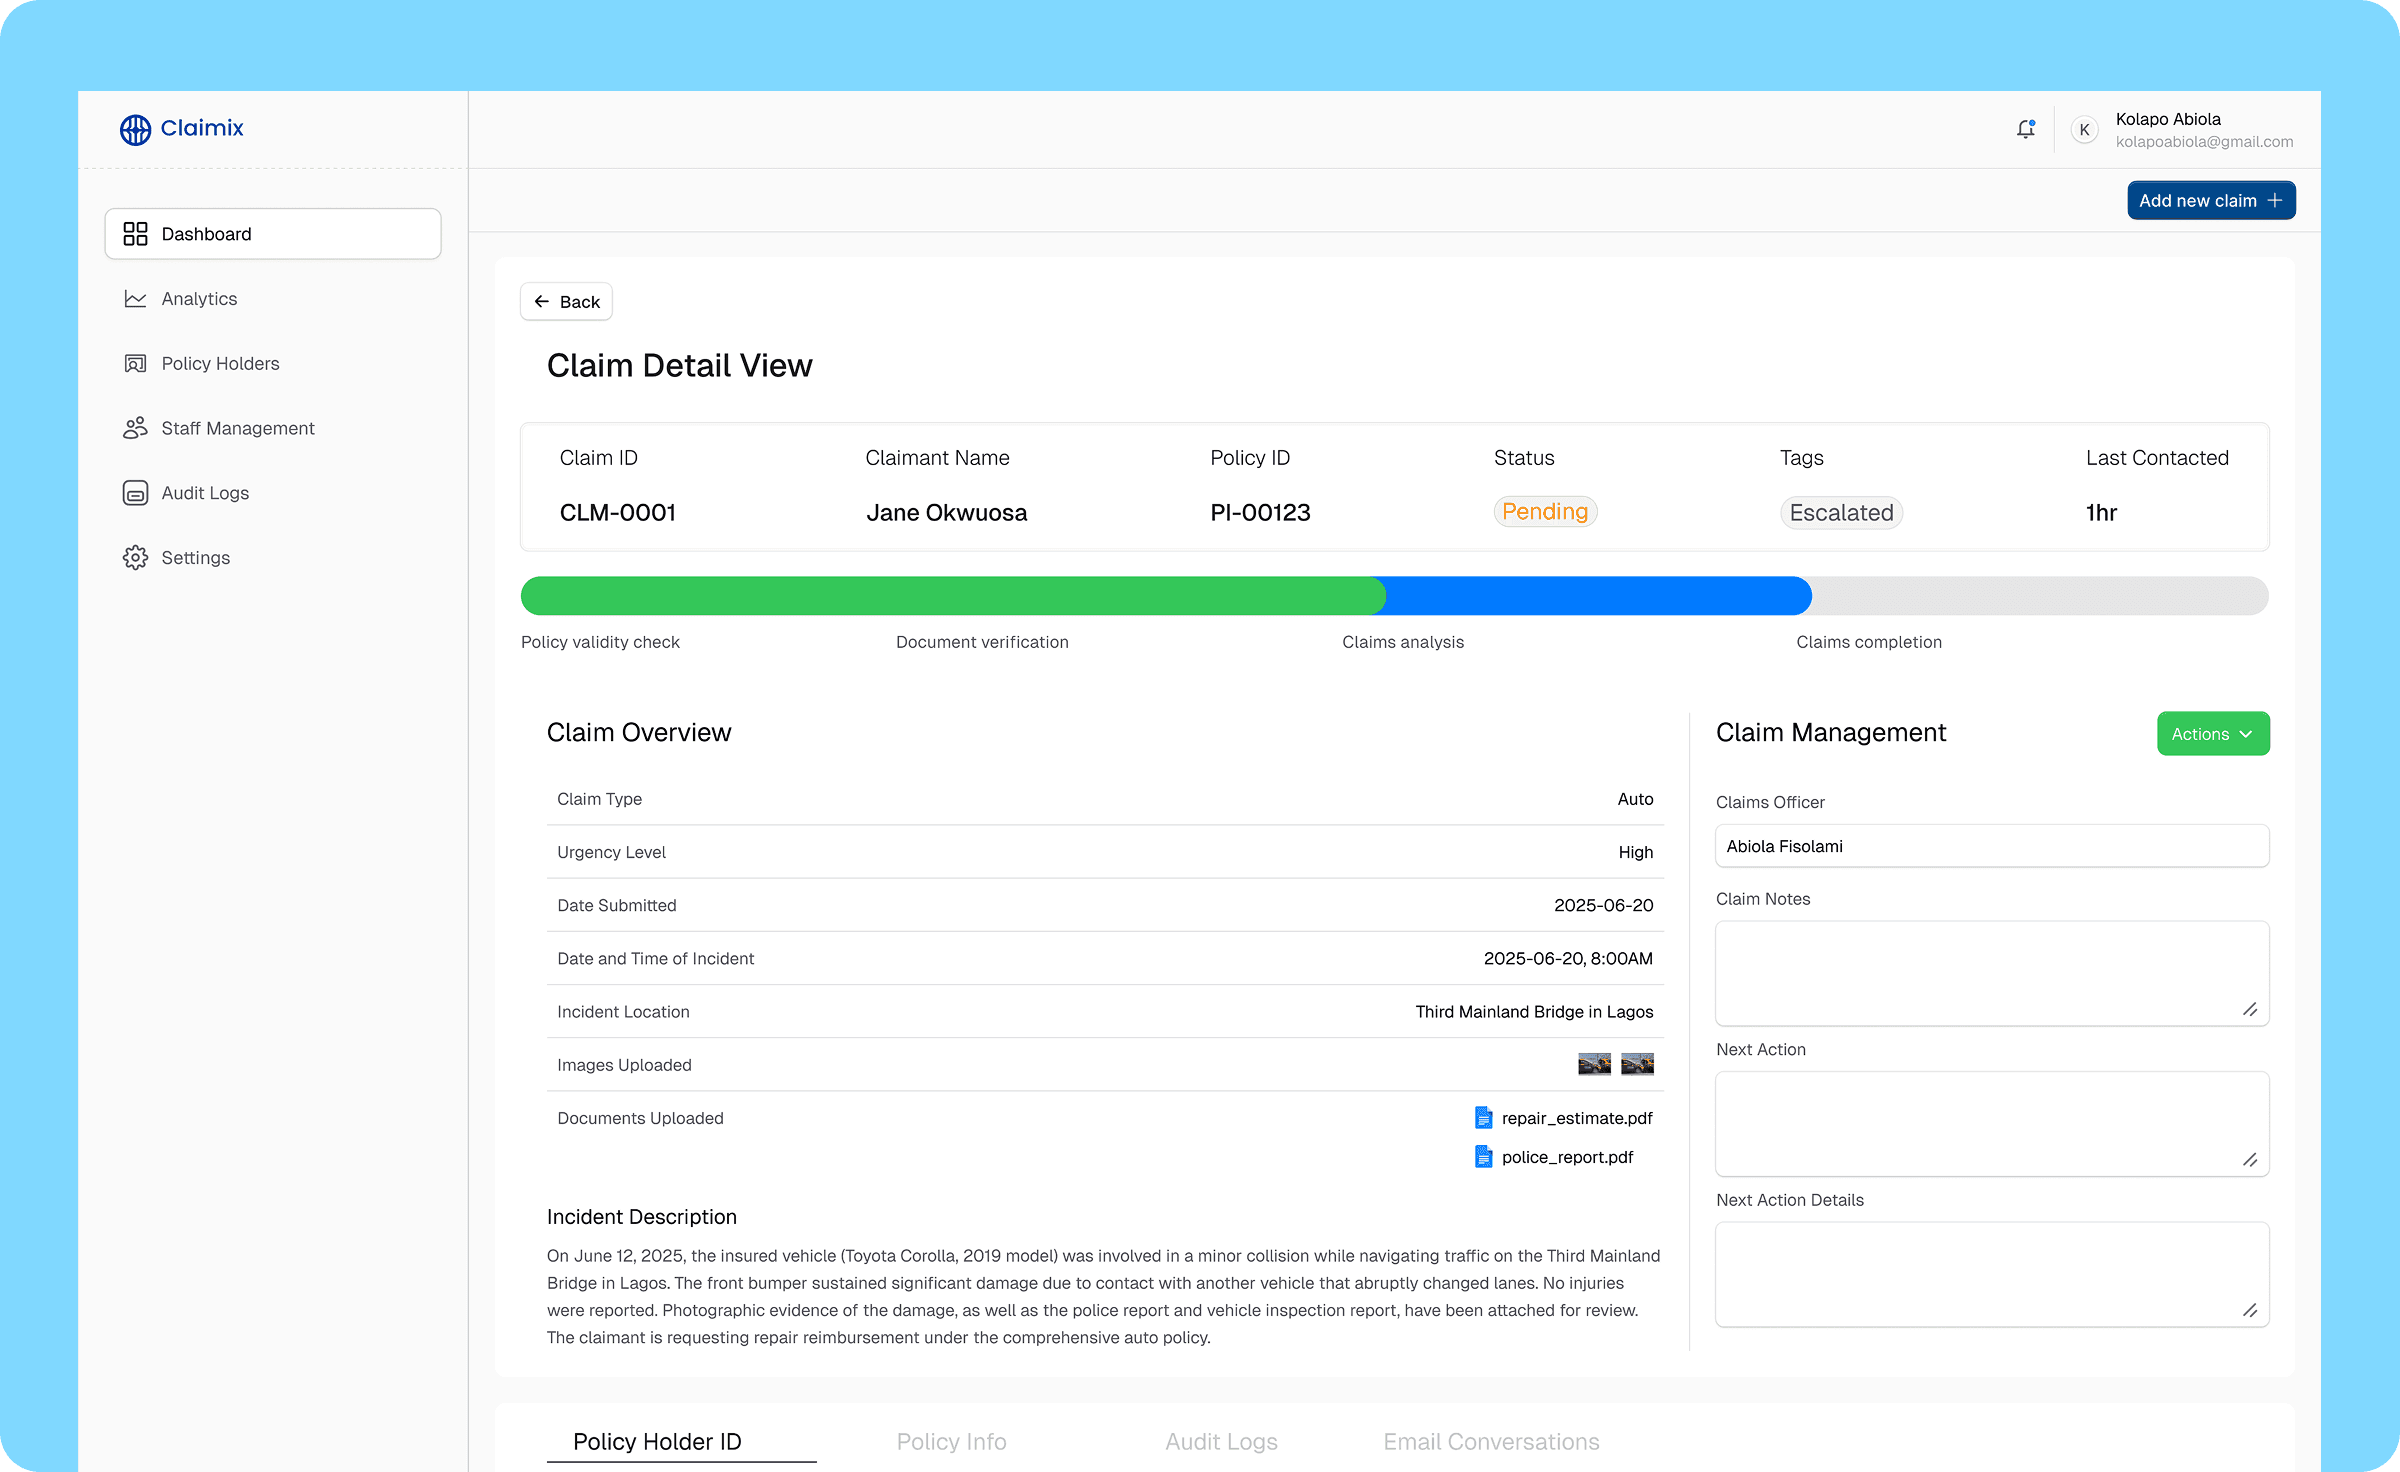Image resolution: width=2400 pixels, height=1472 pixels.
Task: Click the Claim Notes text area
Action: point(1991,972)
